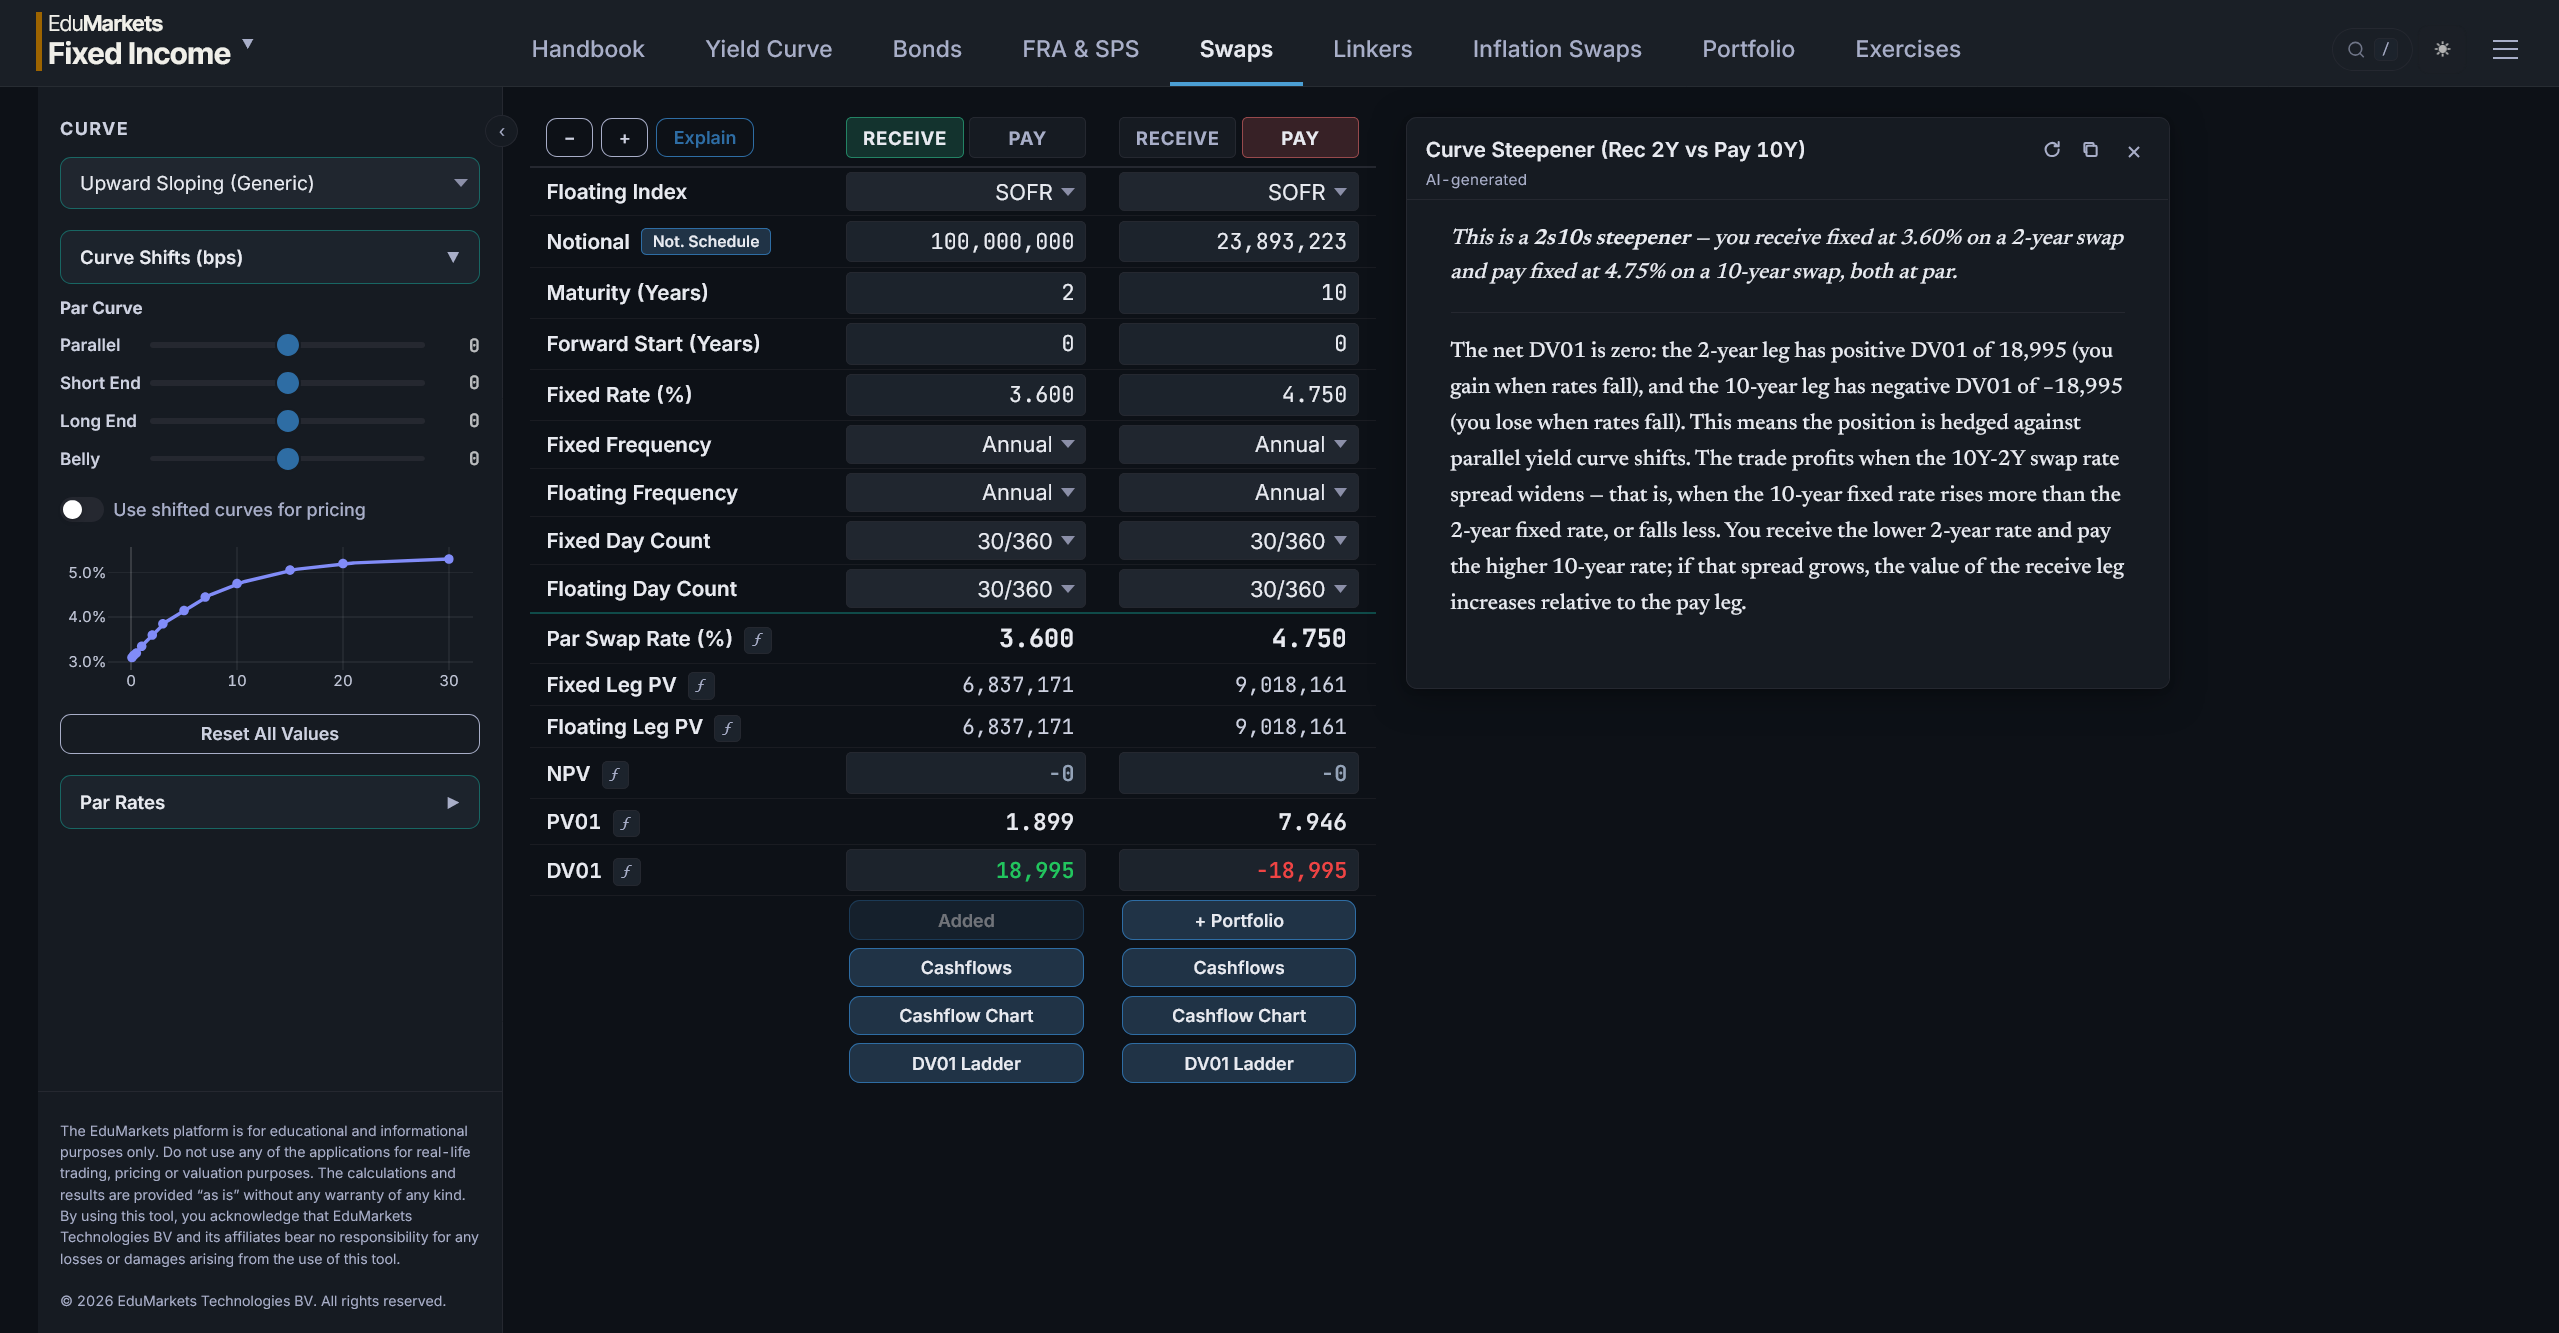The image size is (2559, 1333).
Task: Open second swap Floating Day Count dropdown
Action: point(1238,589)
